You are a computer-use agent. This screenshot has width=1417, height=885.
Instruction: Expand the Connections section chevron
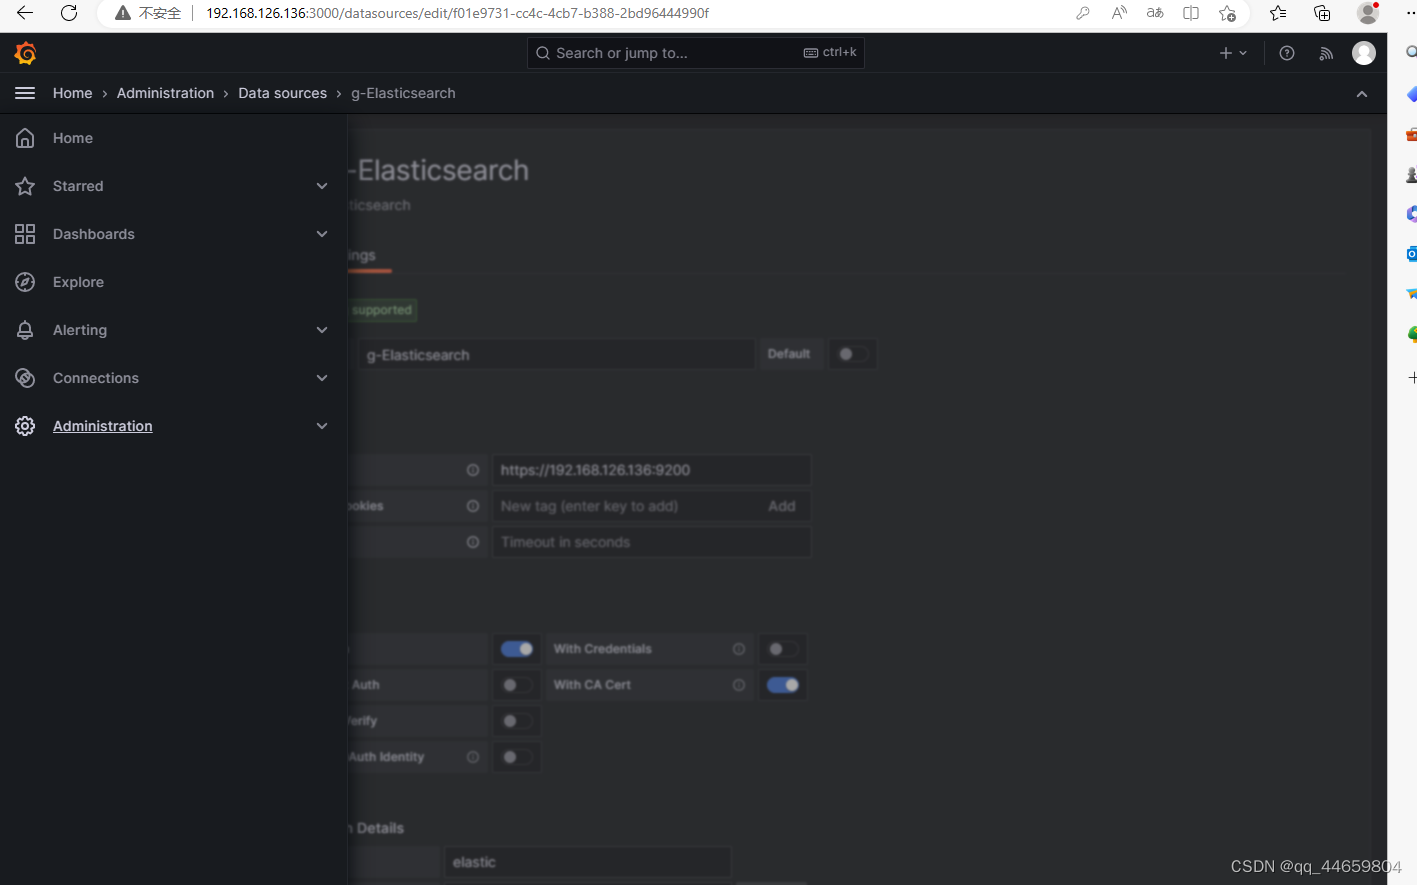click(322, 378)
